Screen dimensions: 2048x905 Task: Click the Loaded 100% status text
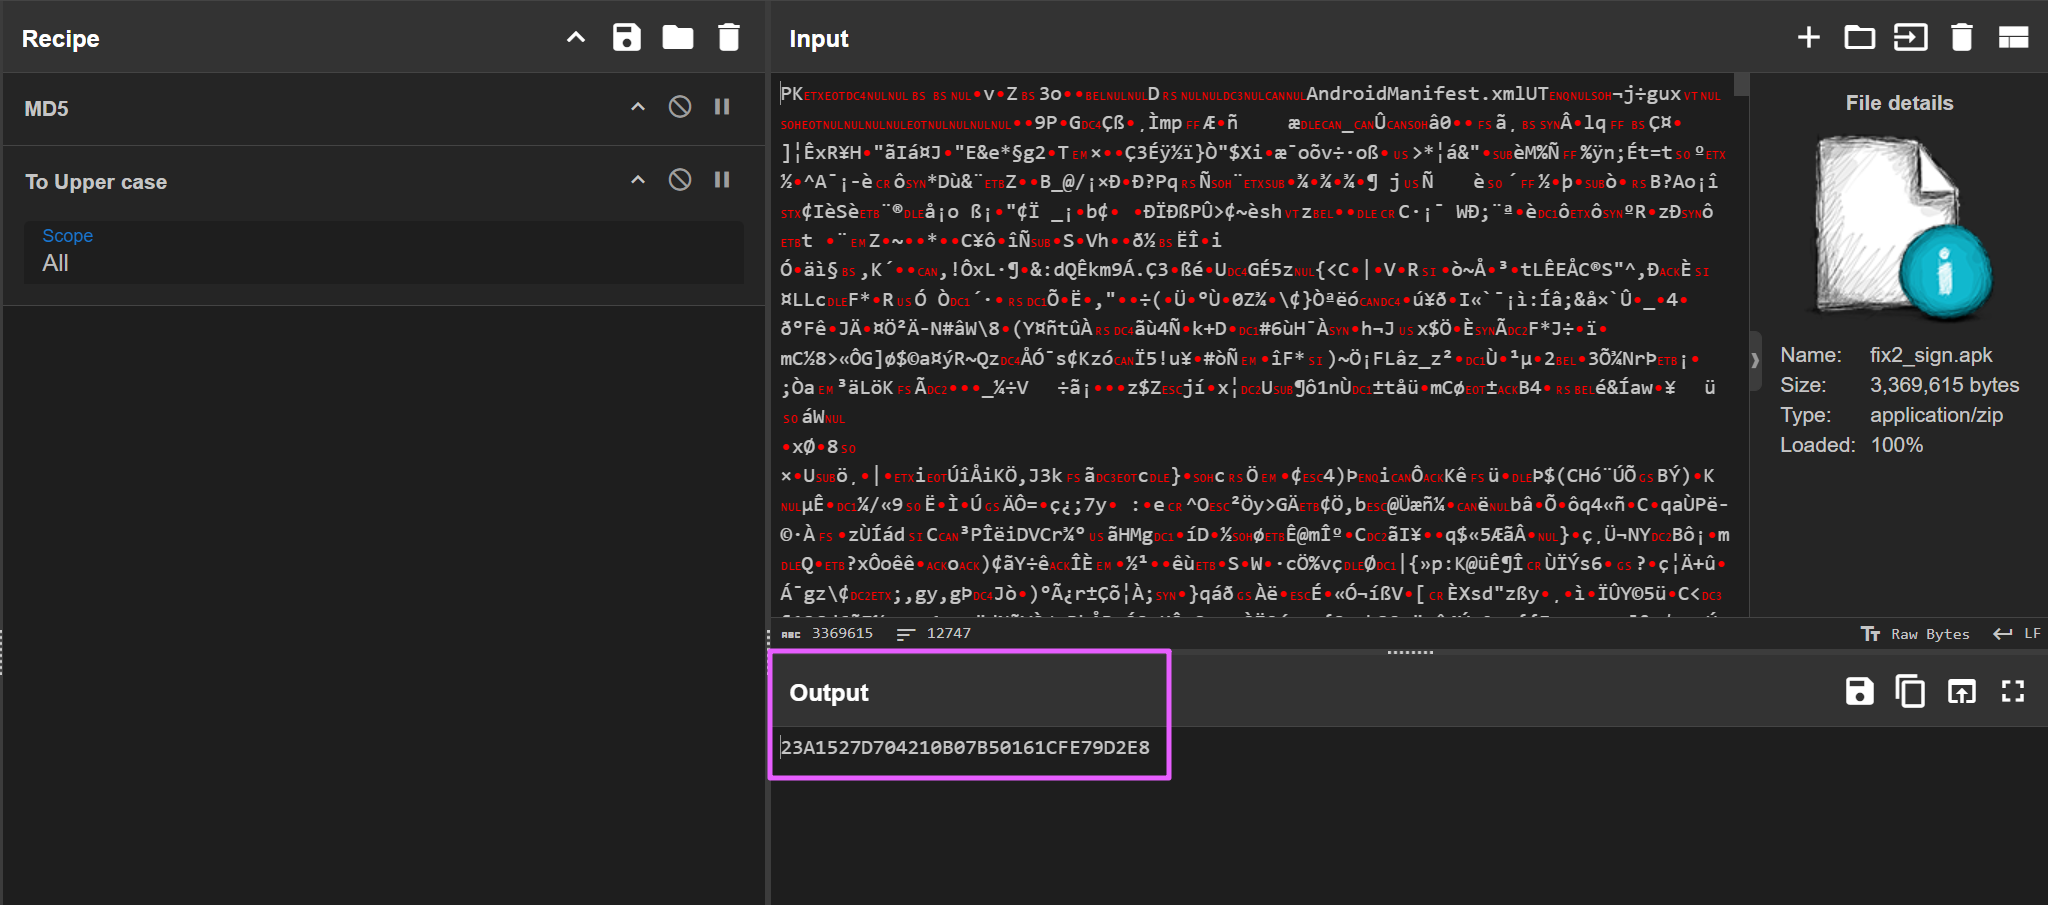(1851, 445)
